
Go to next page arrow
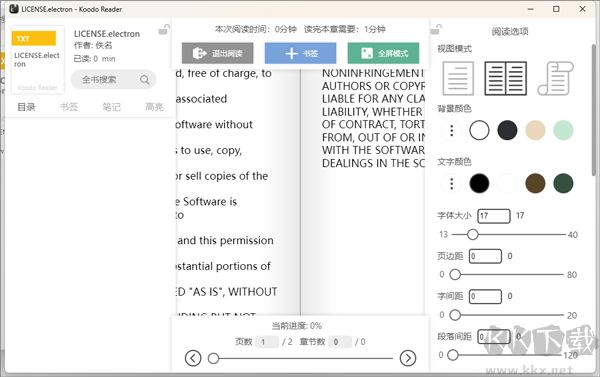tap(408, 358)
